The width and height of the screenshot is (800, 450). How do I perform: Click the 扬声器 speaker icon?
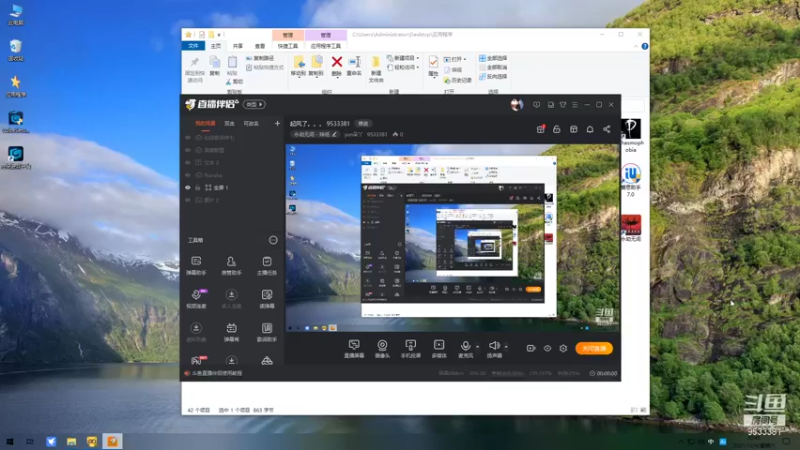(493, 347)
